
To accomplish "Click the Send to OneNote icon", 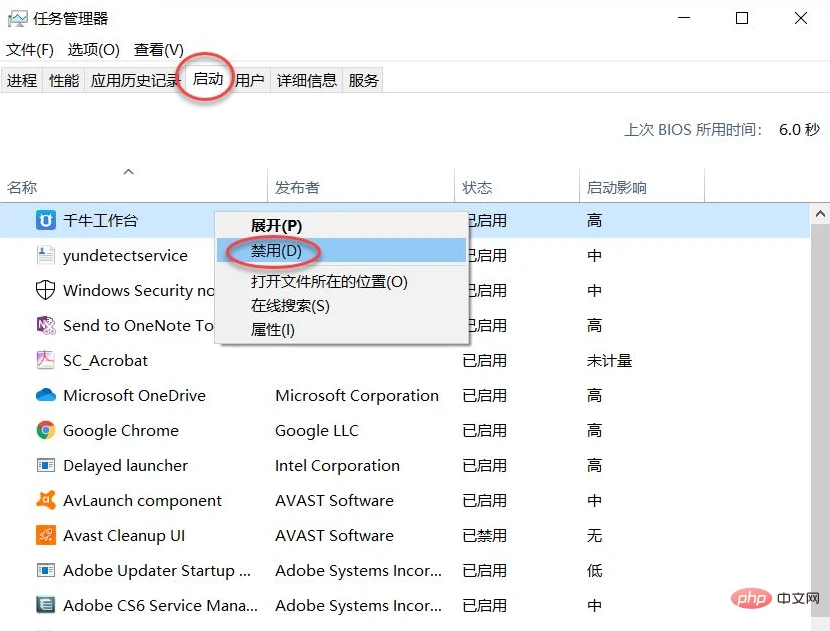I will [46, 325].
